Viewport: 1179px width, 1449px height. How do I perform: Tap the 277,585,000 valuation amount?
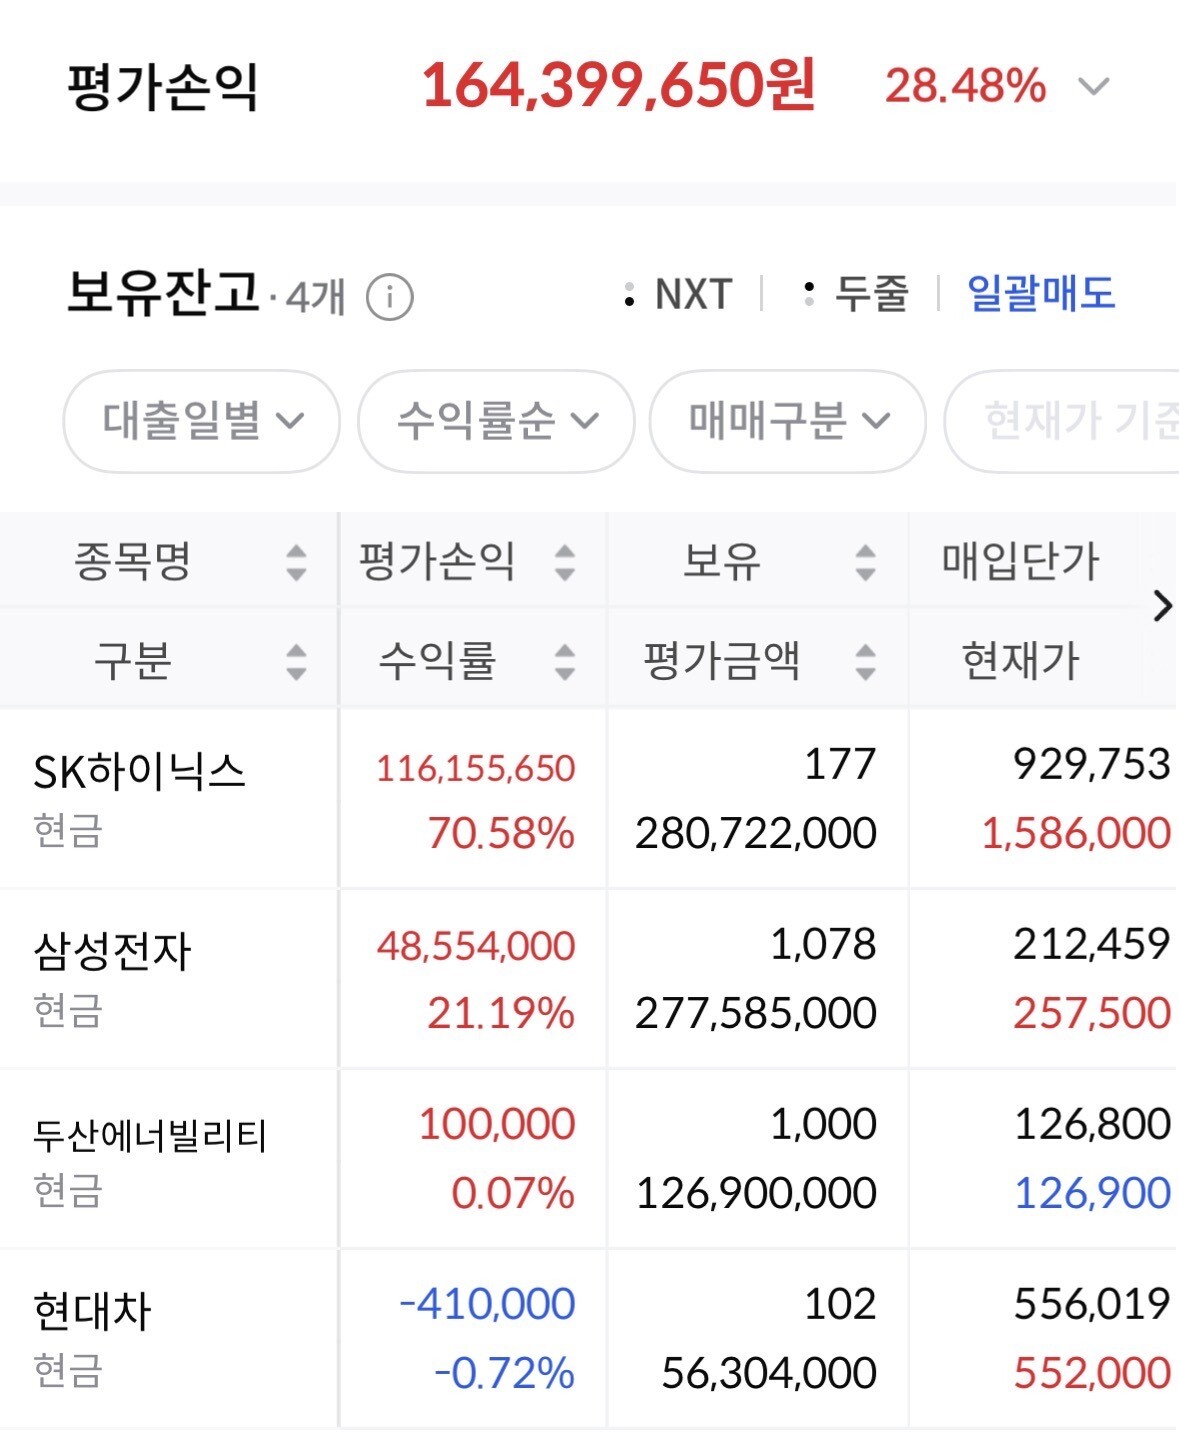[x=756, y=1013]
